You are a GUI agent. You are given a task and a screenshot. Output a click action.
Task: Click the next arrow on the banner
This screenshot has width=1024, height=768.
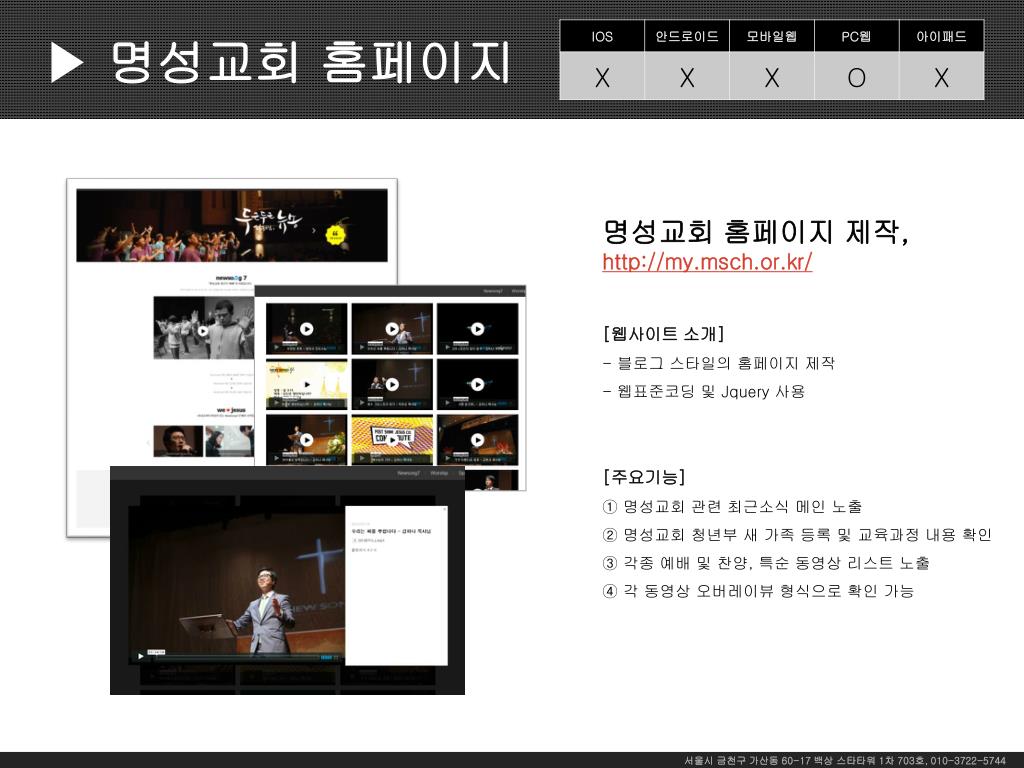point(313,230)
